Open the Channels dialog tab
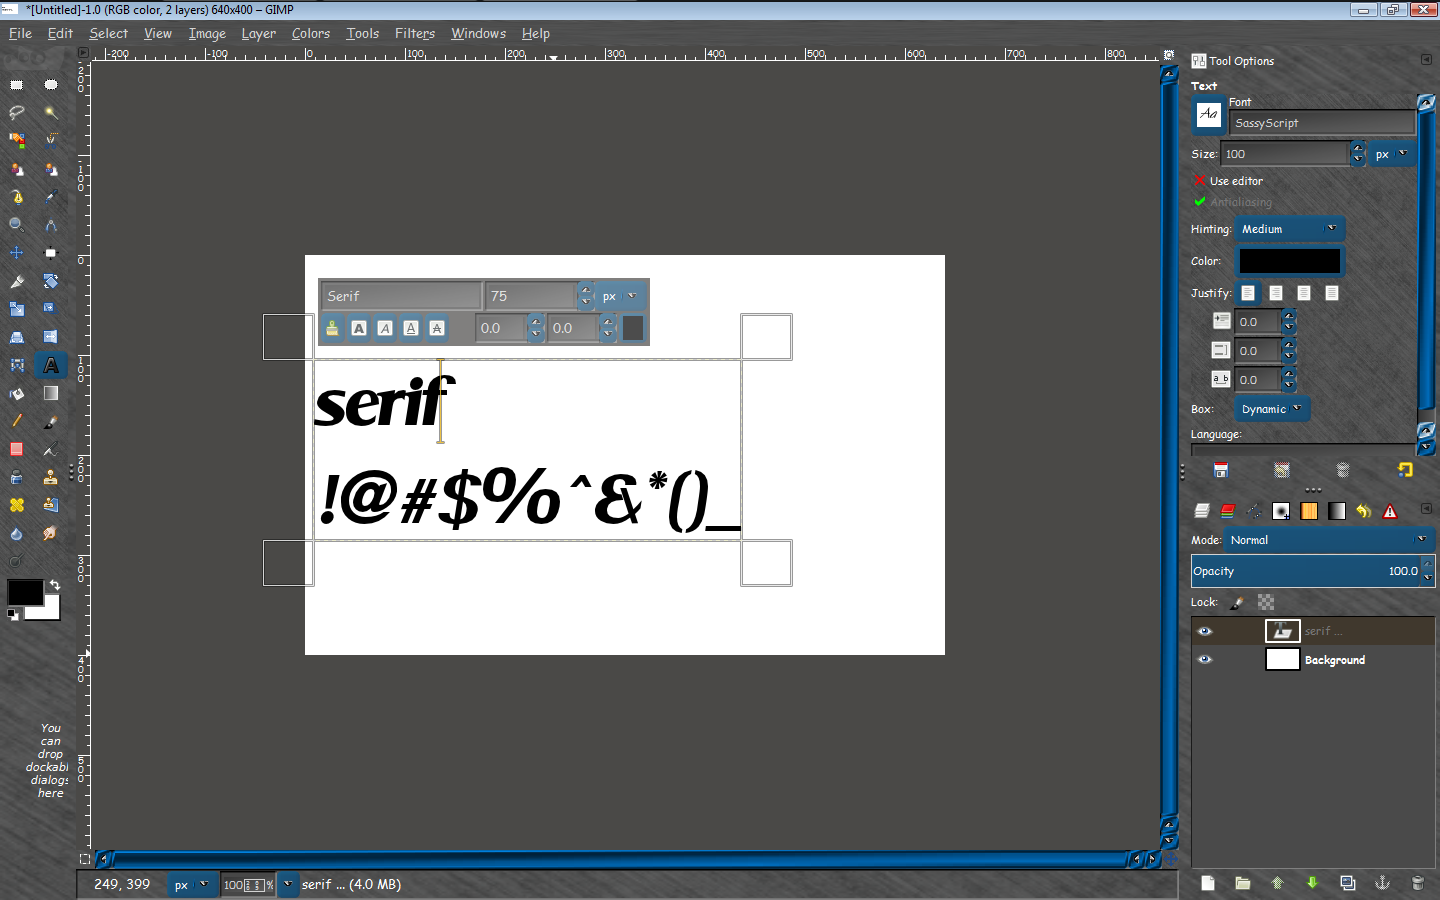Image resolution: width=1440 pixels, height=900 pixels. [1228, 511]
